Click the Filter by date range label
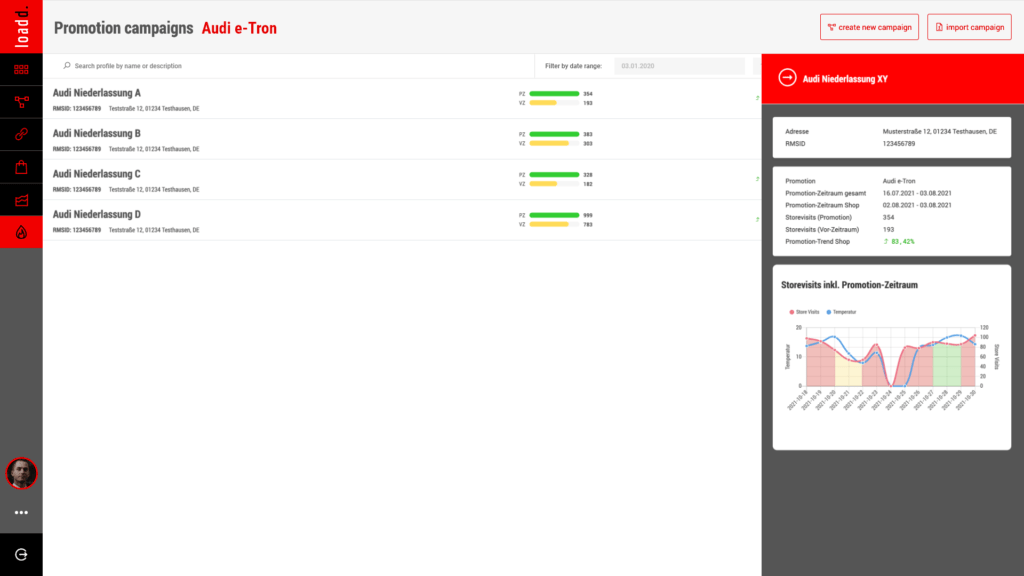This screenshot has height=576, width=1024. [573, 66]
